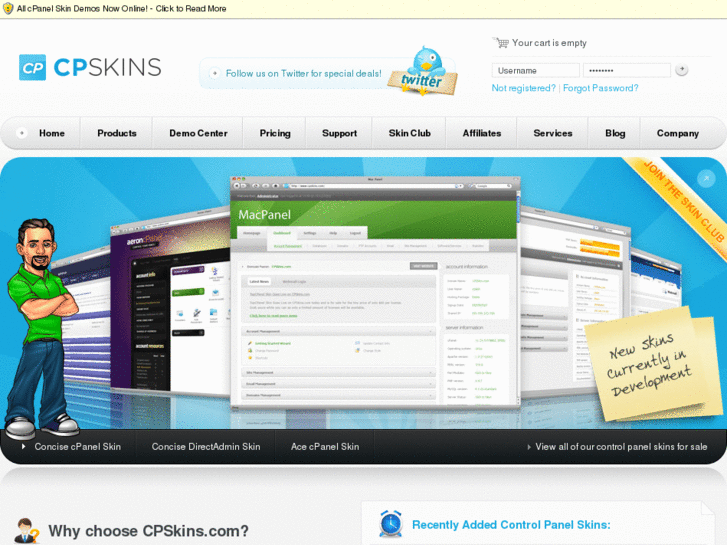Click the Forgot Password? link
Viewport: 727px width, 545px height.
600,88
